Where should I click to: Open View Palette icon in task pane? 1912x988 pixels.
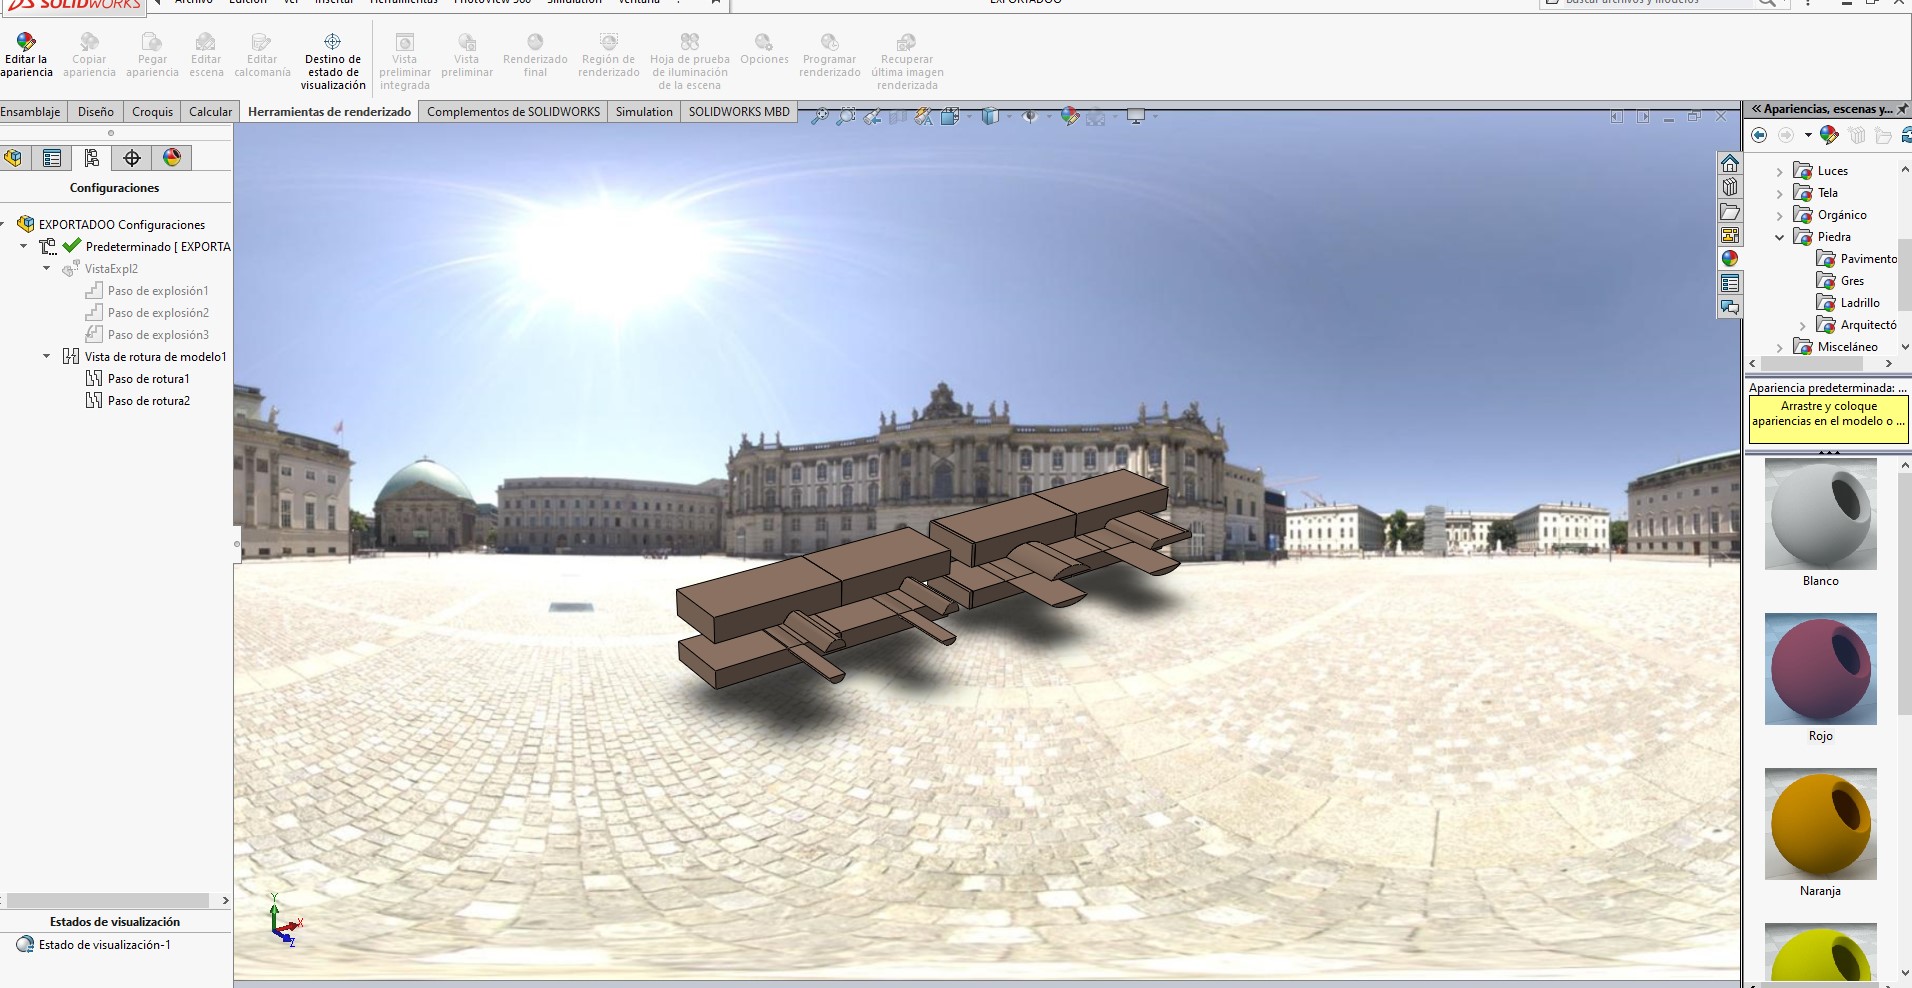click(x=1730, y=235)
